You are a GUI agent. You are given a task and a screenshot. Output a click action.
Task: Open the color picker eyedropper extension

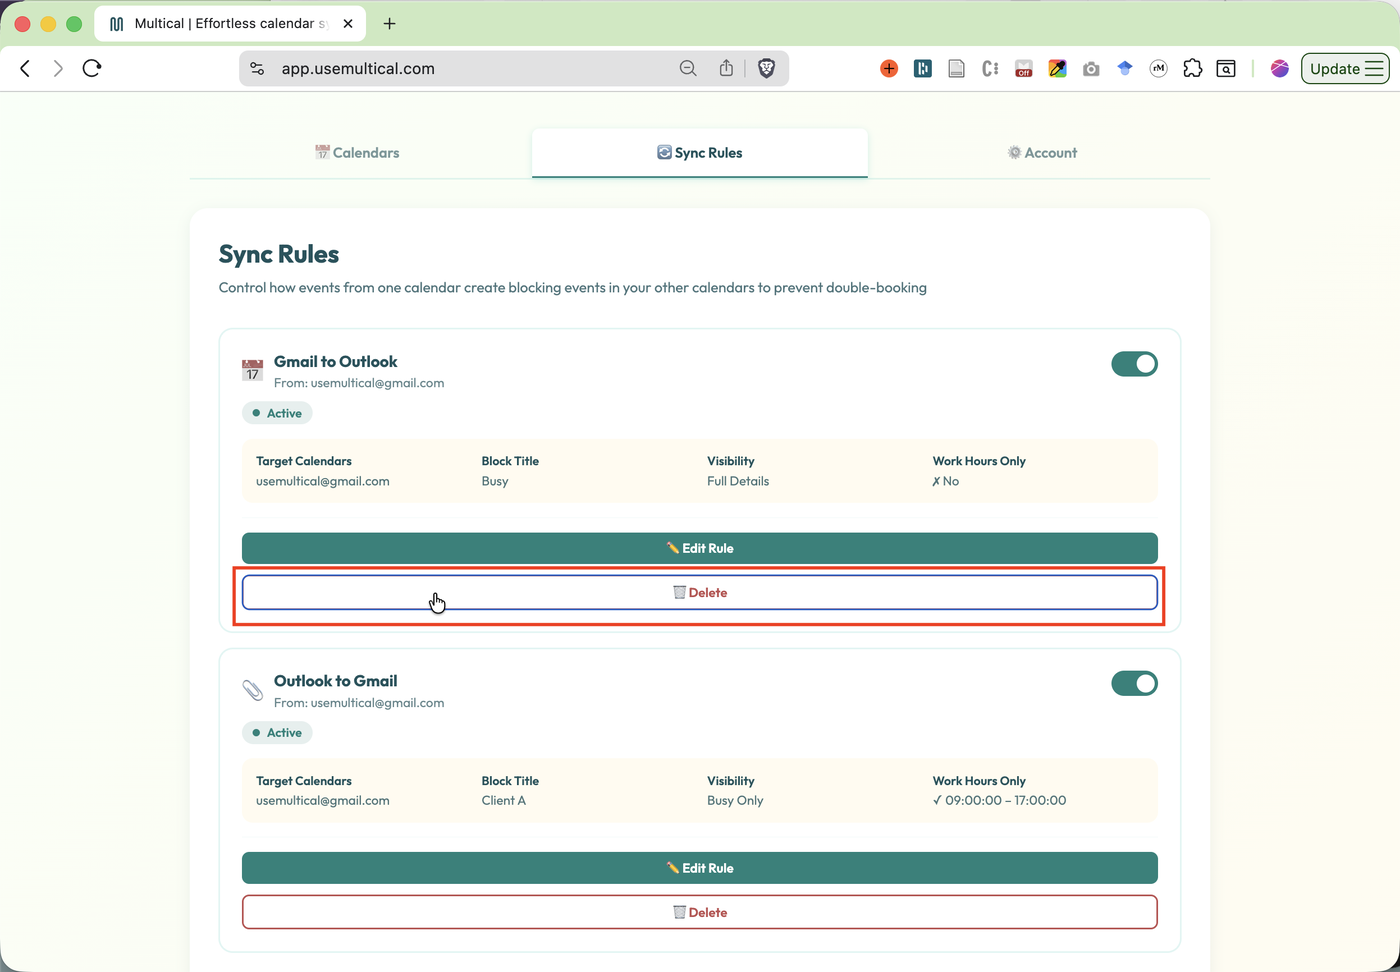[1057, 68]
